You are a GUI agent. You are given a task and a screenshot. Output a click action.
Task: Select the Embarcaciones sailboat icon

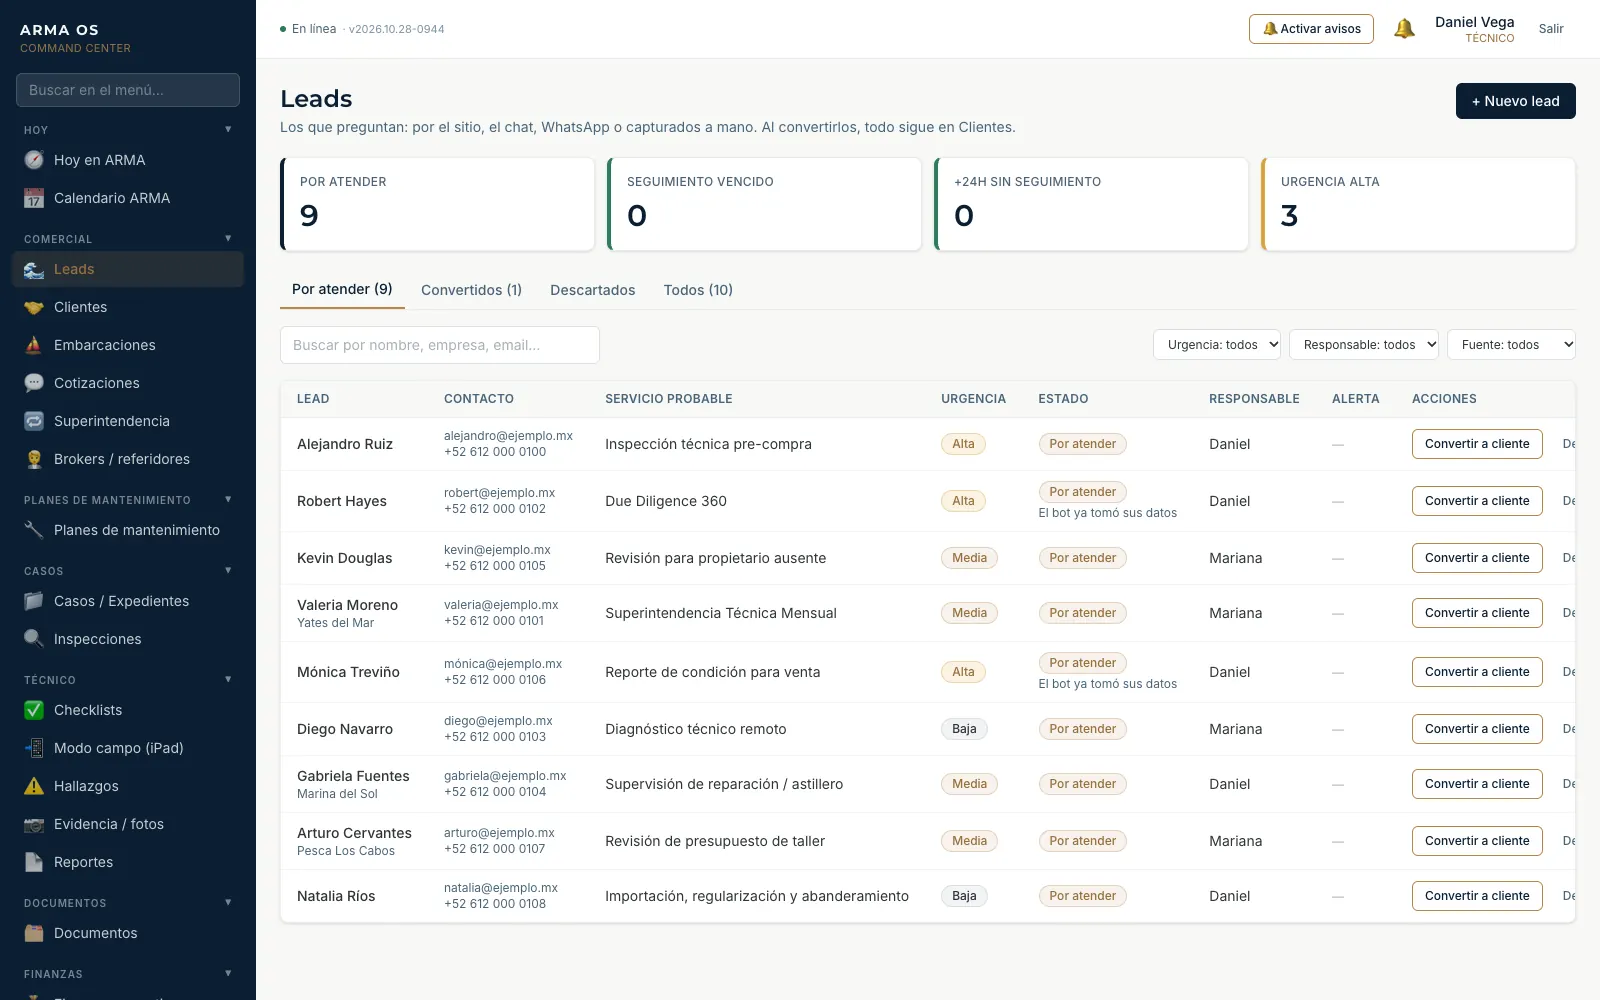pyautogui.click(x=34, y=345)
